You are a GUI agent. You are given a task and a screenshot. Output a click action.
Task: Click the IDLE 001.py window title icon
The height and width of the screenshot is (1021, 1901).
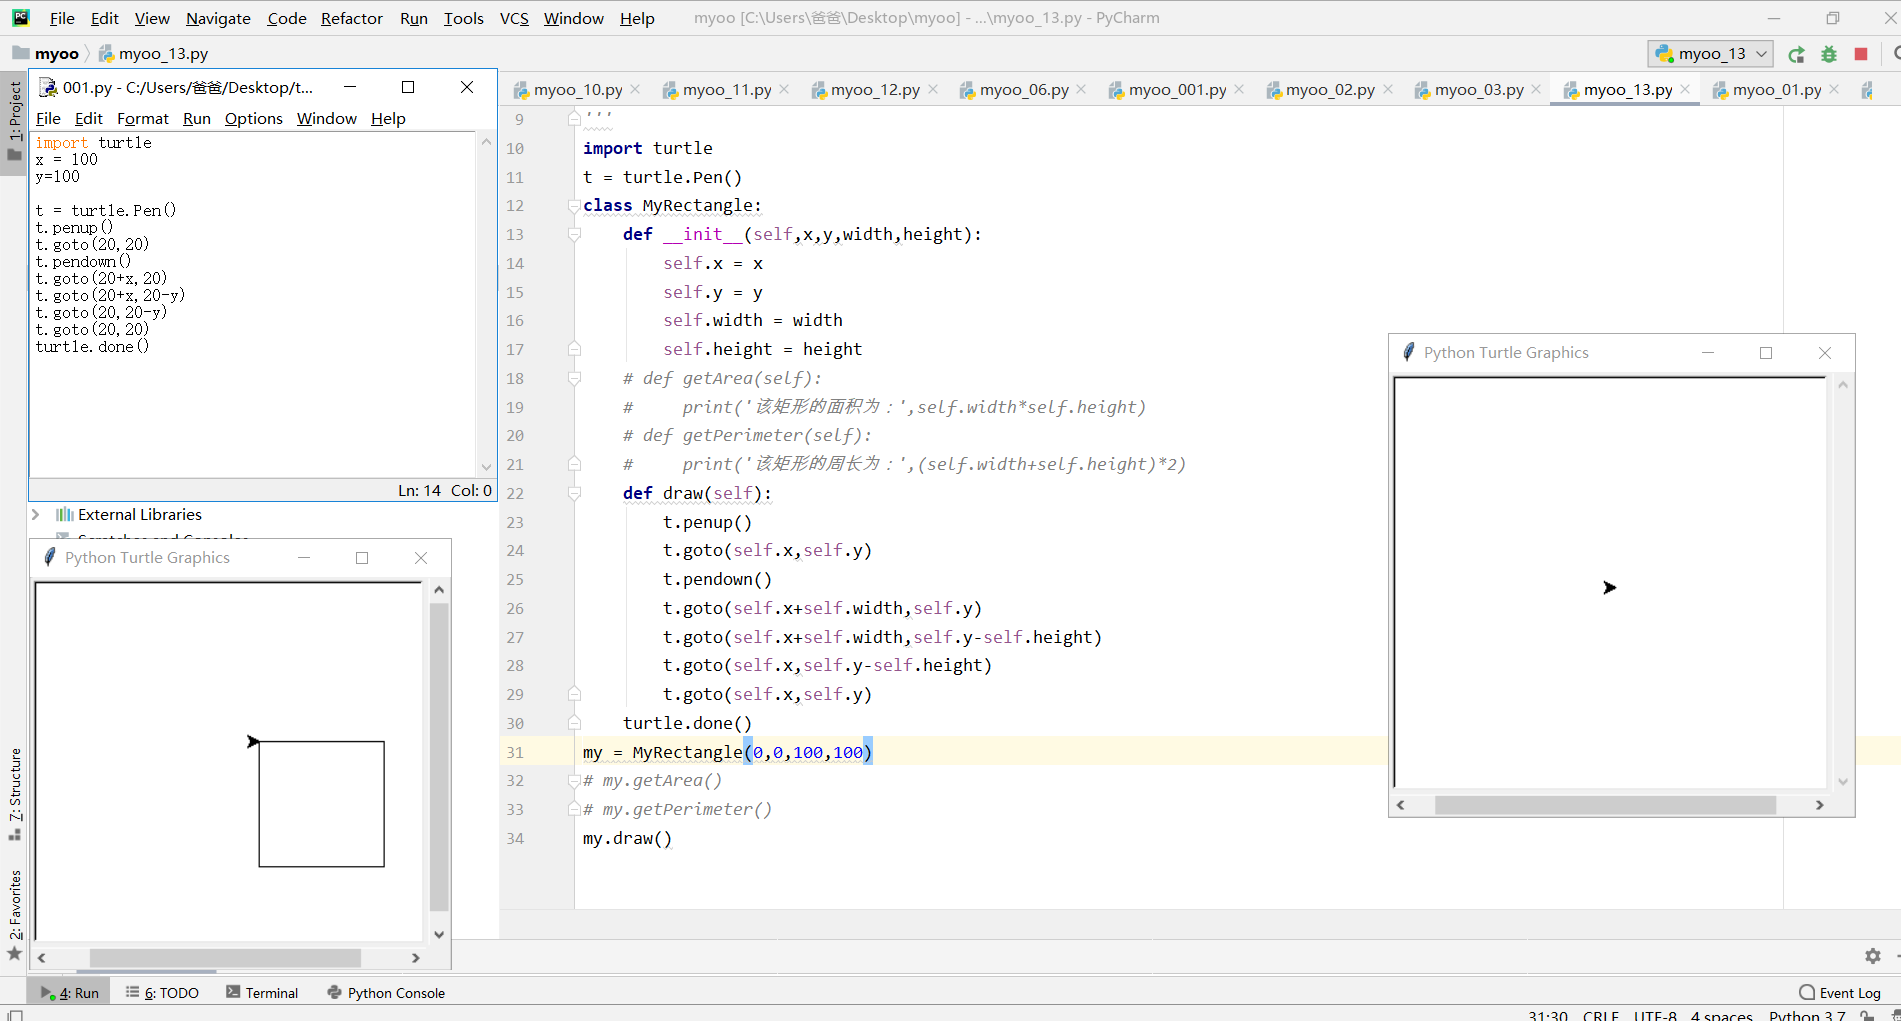[47, 87]
